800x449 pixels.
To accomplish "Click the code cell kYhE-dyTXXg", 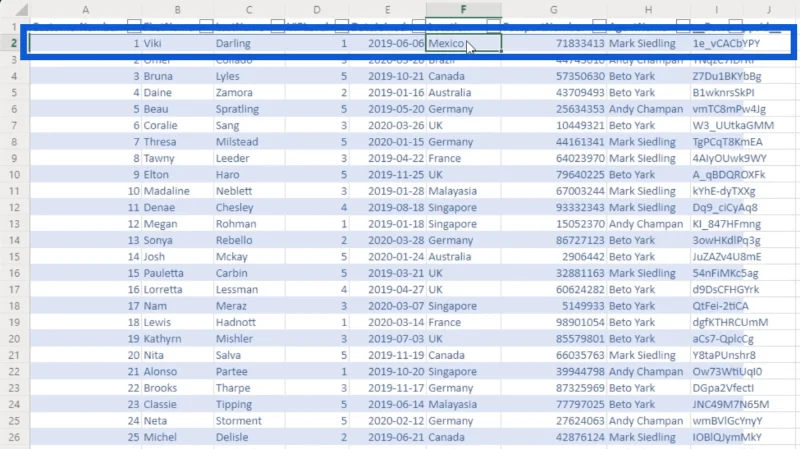I will pos(723,191).
